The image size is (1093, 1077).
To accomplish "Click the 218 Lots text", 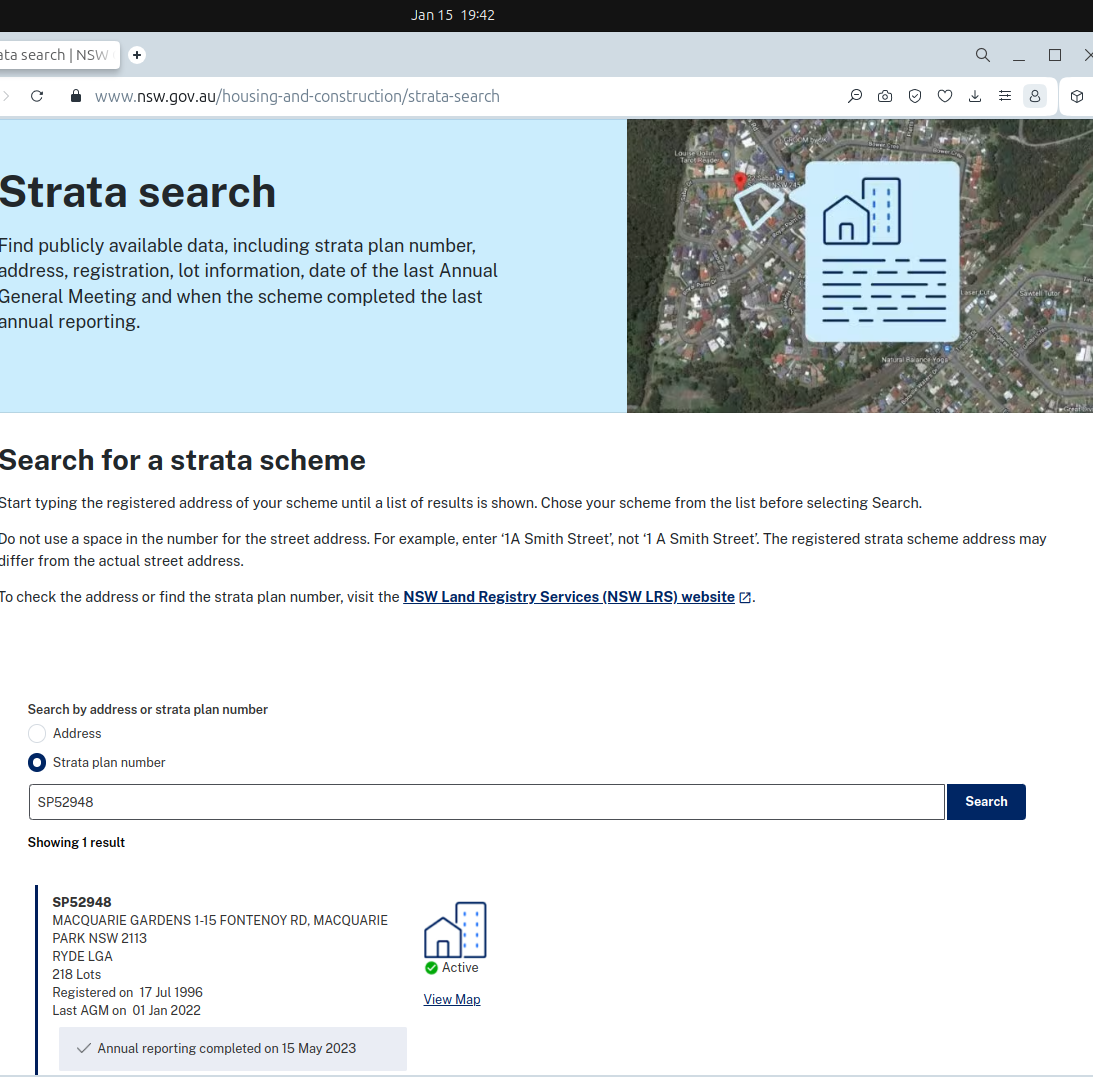I will pos(77,975).
